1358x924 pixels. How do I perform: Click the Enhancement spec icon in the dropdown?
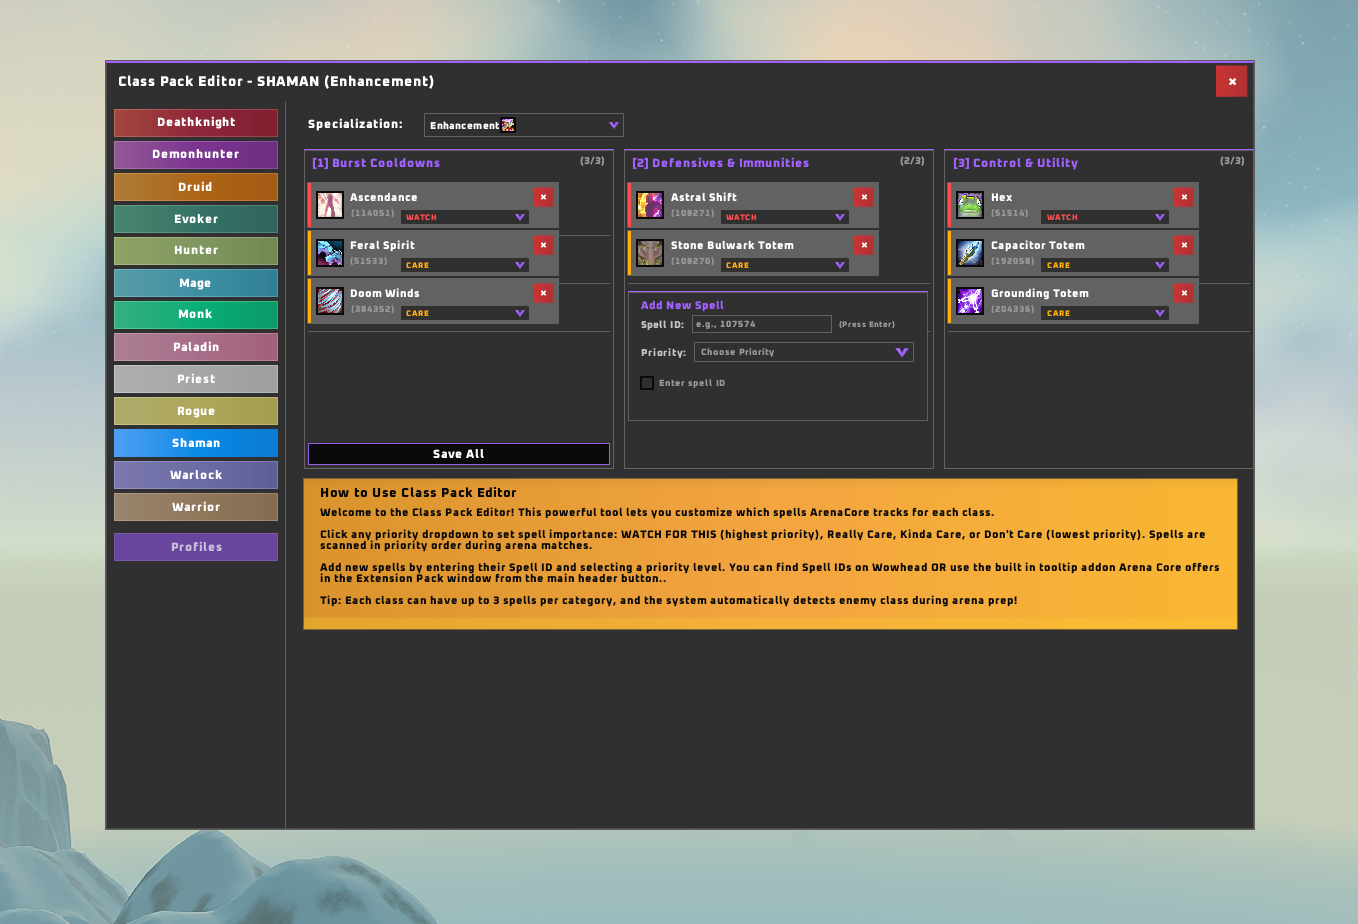point(508,124)
